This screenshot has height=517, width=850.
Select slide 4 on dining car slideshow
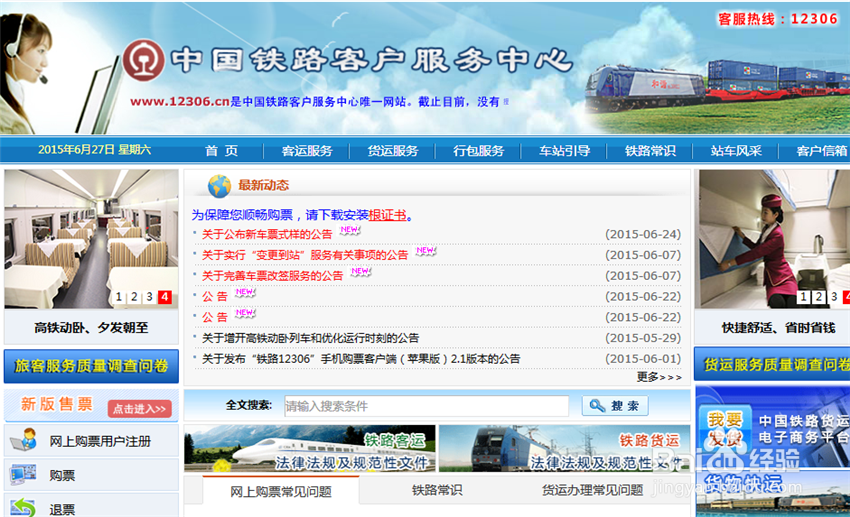(x=165, y=297)
